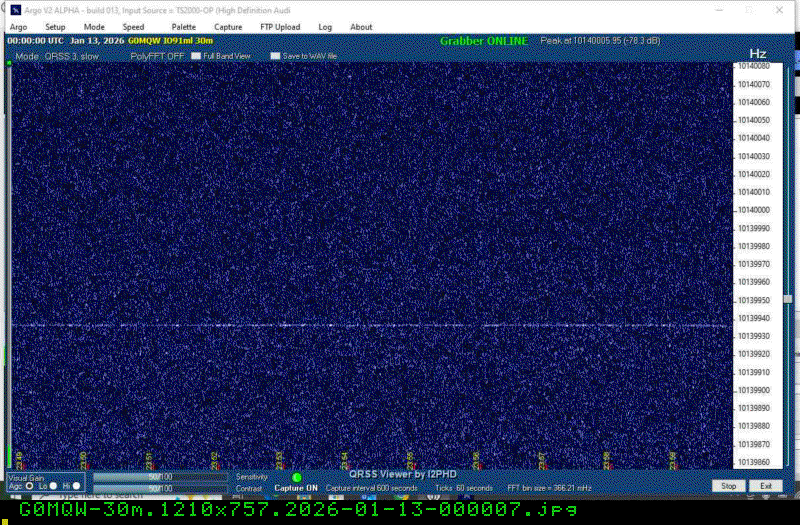Tick the Save to WAV file checkbox
The width and height of the screenshot is (800, 525).
coord(275,56)
